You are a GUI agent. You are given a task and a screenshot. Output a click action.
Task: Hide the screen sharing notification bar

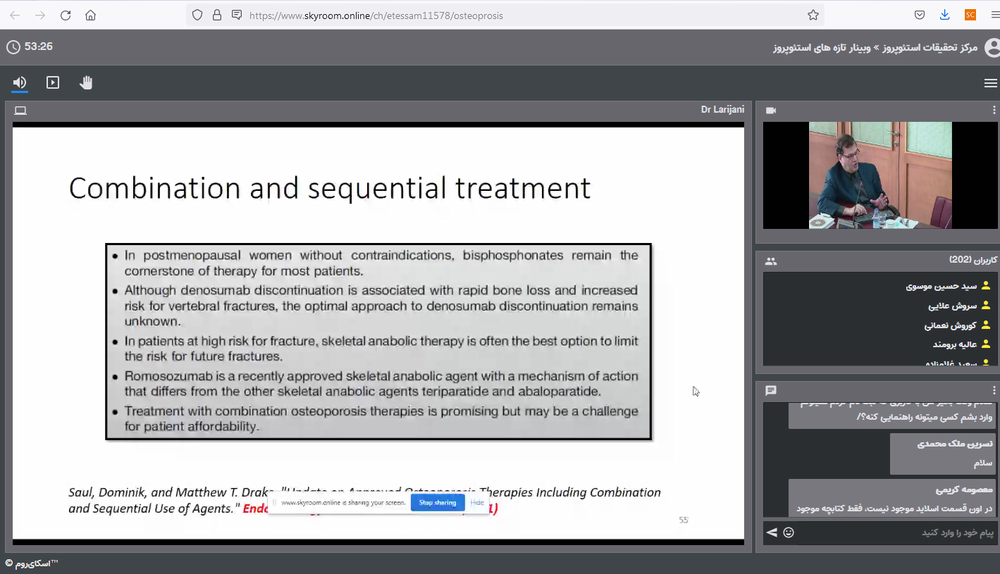477,502
